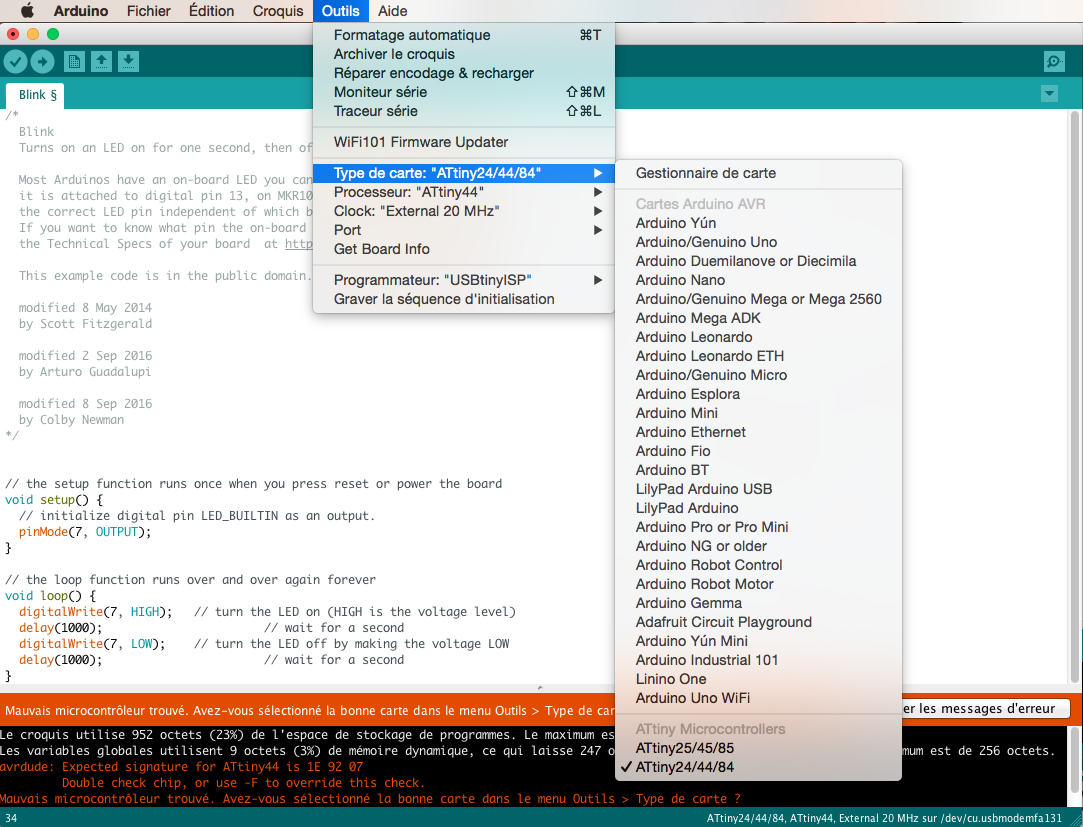Image resolution: width=1083 pixels, height=827 pixels.
Task: Select Arduino/Genuino Mega or Mega 2560
Action: (x=758, y=299)
